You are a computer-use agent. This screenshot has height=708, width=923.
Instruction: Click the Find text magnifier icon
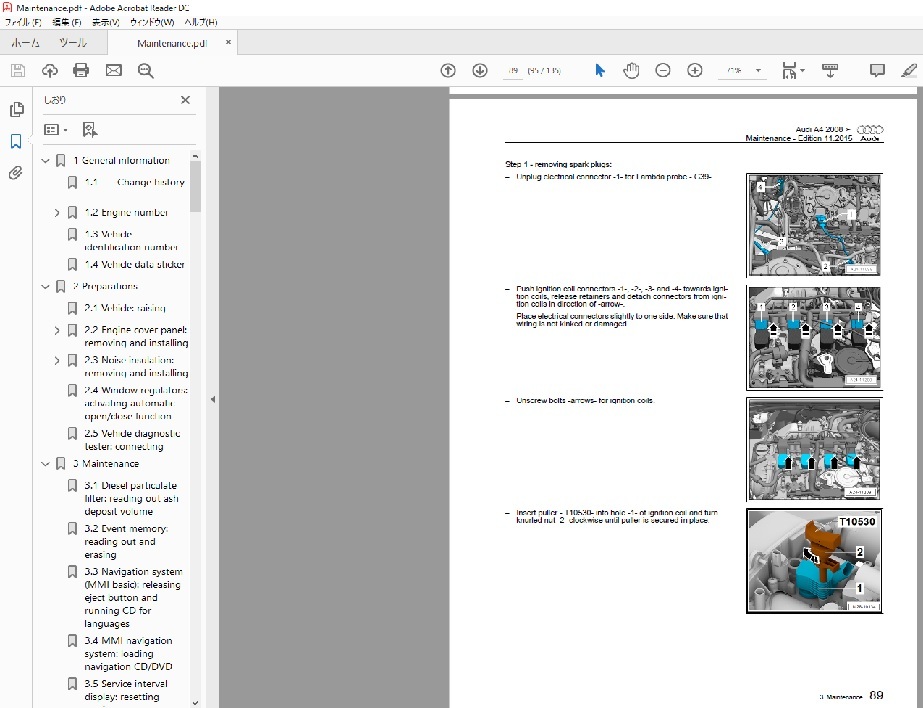[145, 71]
